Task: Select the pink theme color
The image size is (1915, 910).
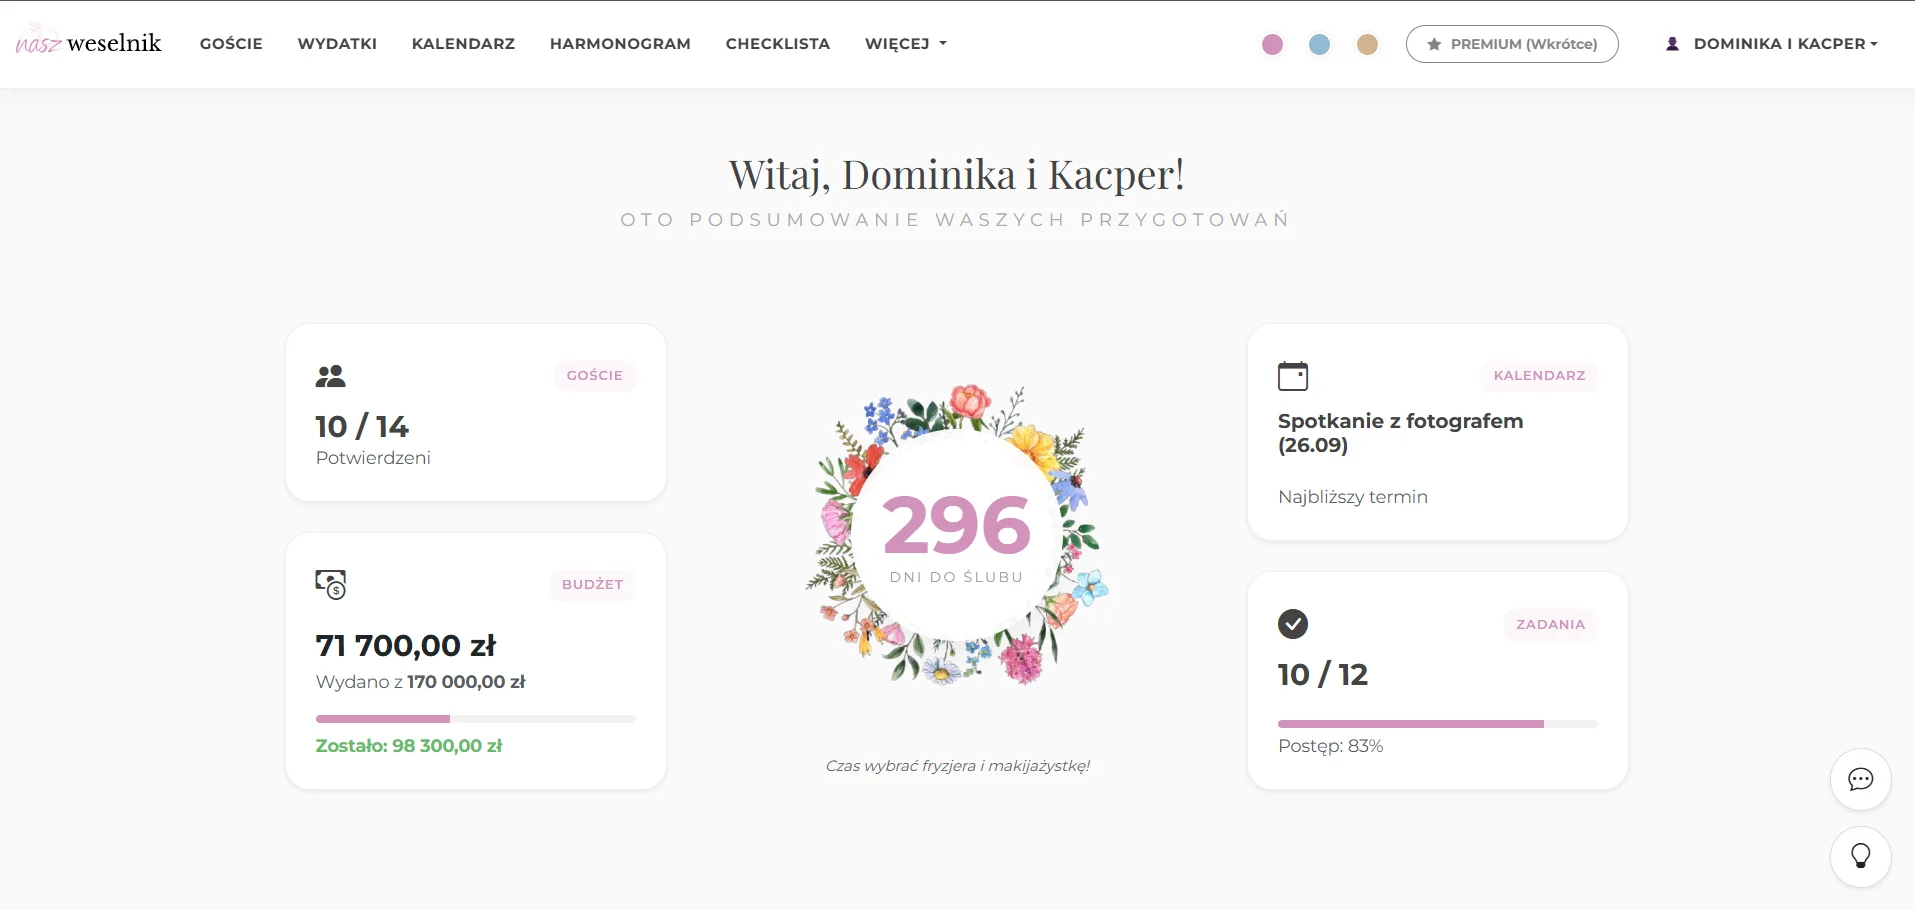Action: pyautogui.click(x=1272, y=44)
